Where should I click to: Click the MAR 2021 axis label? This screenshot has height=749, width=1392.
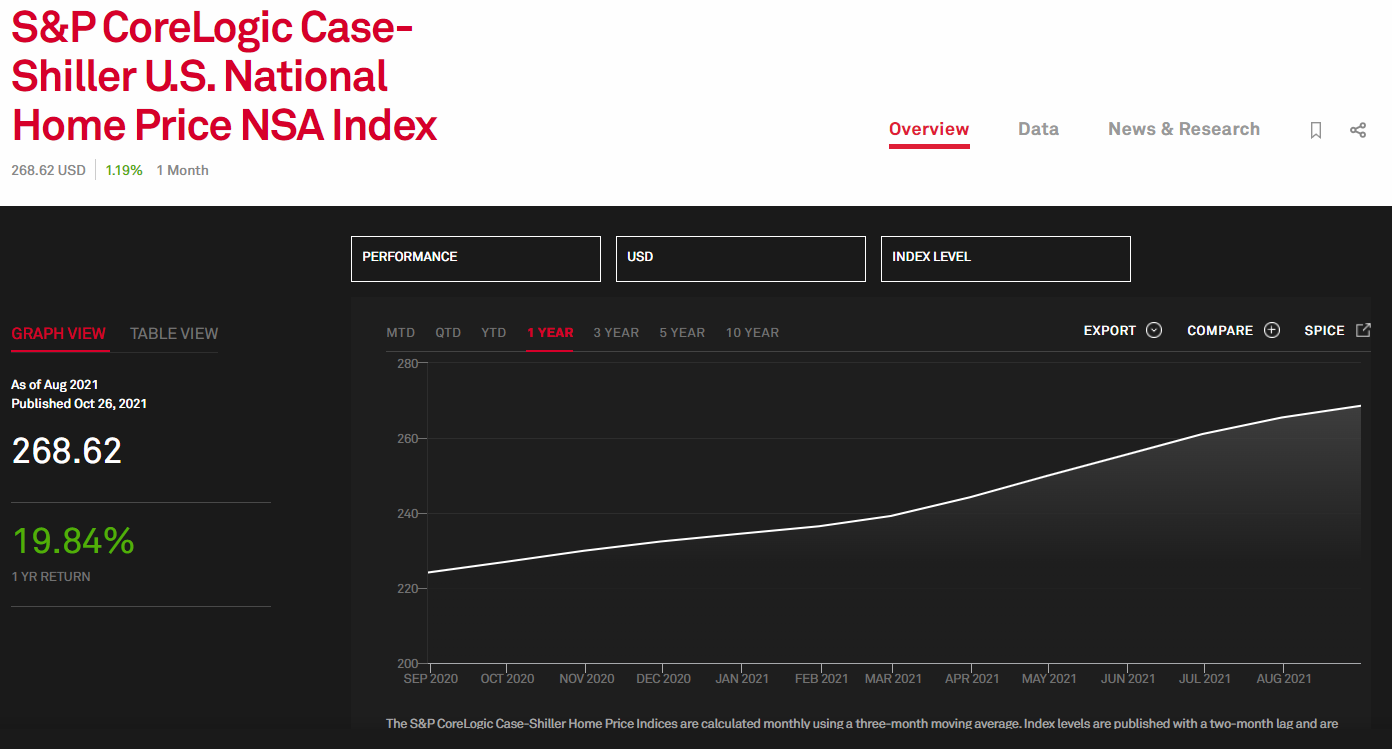(893, 679)
